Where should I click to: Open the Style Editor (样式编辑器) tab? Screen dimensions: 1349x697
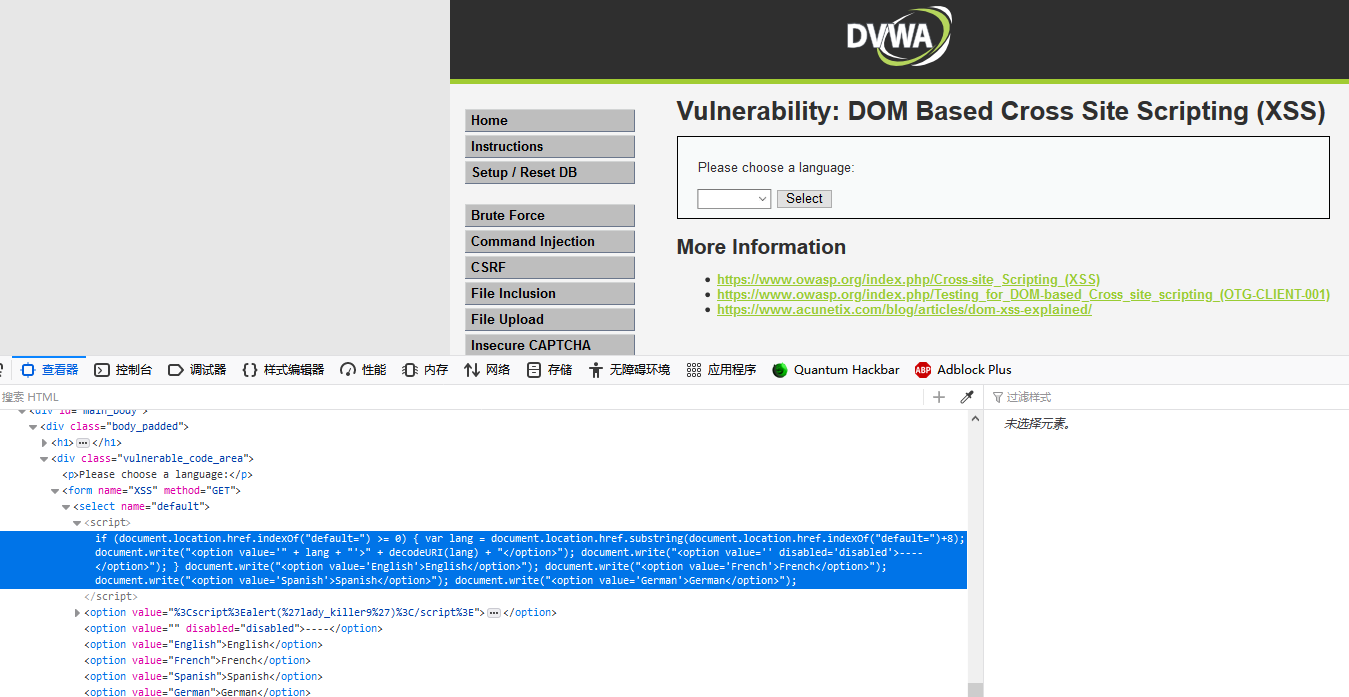tap(283, 370)
